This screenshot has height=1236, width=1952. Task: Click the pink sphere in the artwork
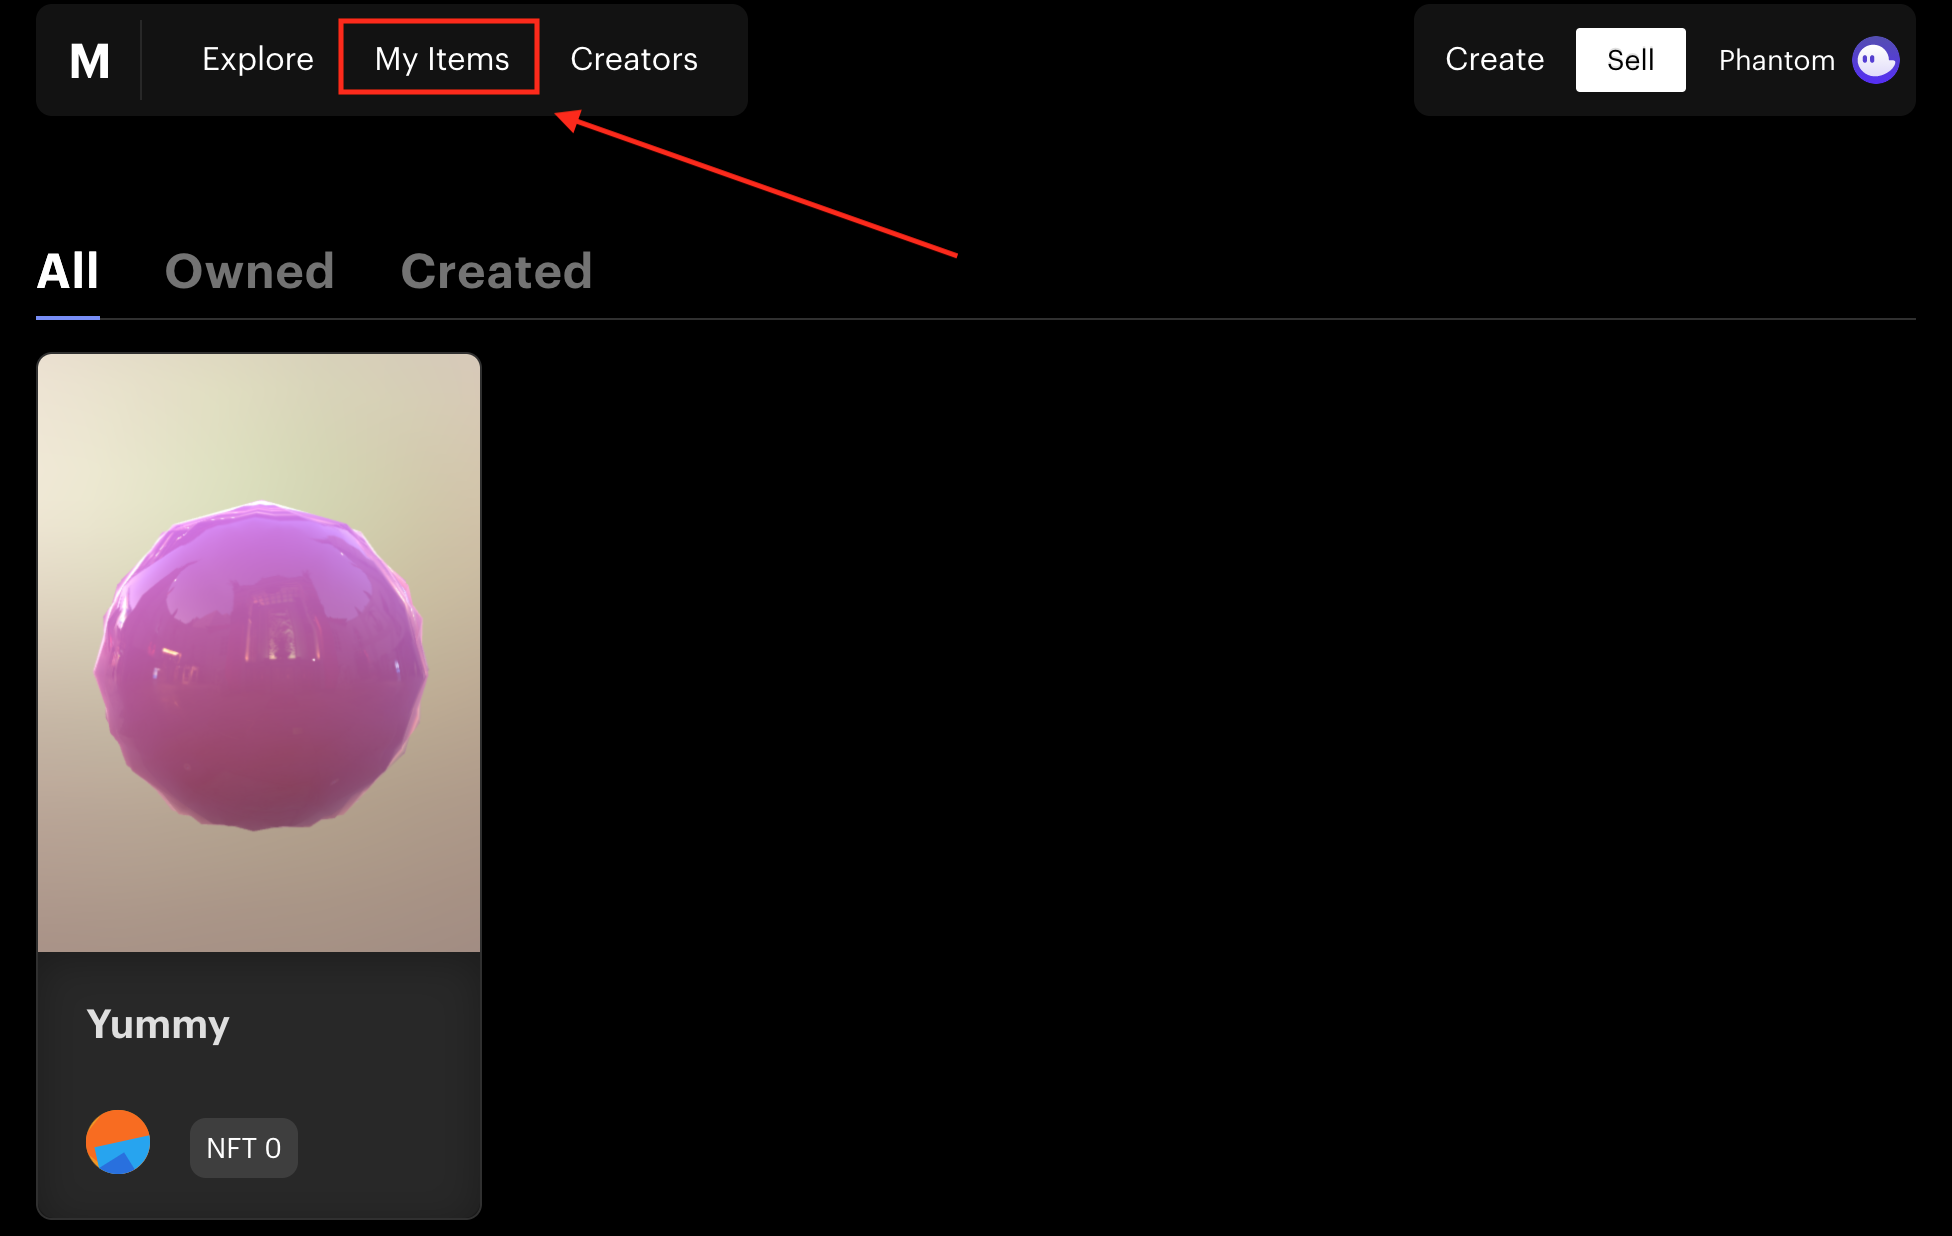(261, 666)
